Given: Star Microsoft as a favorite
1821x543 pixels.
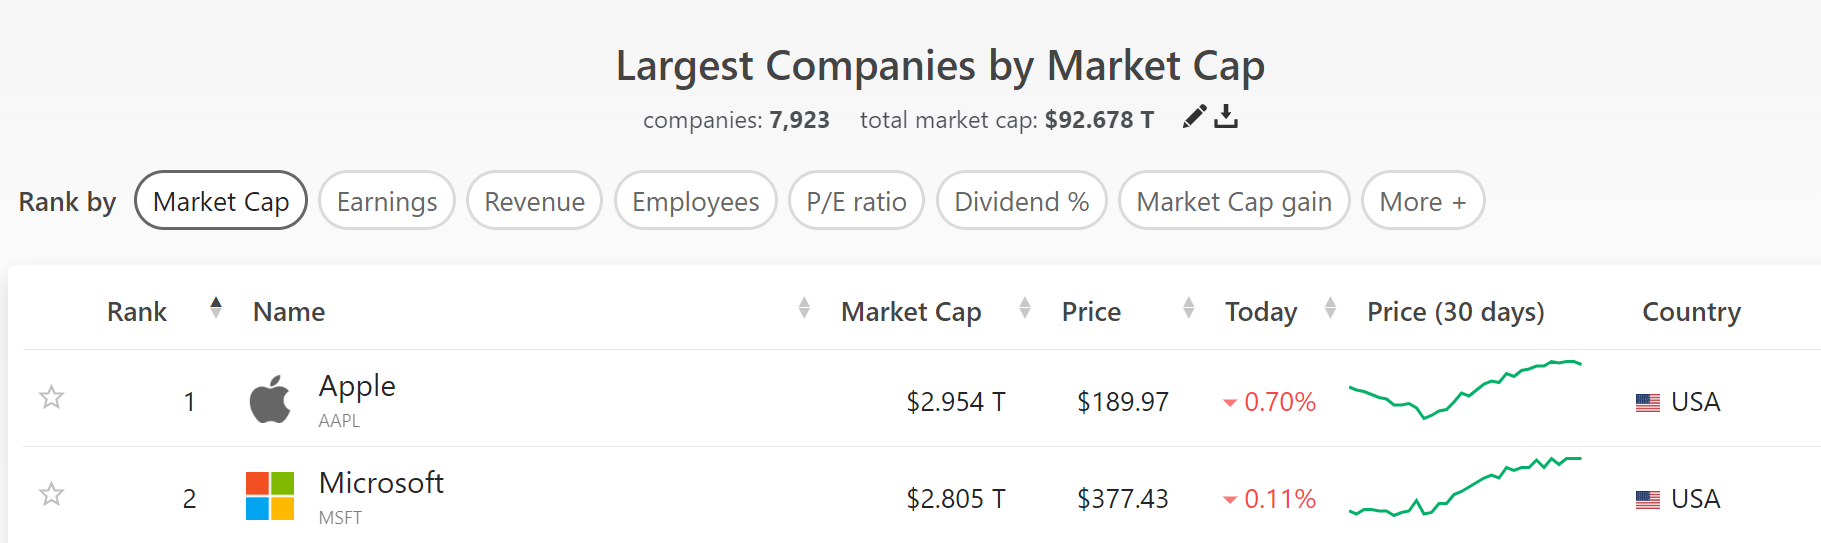Looking at the screenshot, I should [x=51, y=495].
